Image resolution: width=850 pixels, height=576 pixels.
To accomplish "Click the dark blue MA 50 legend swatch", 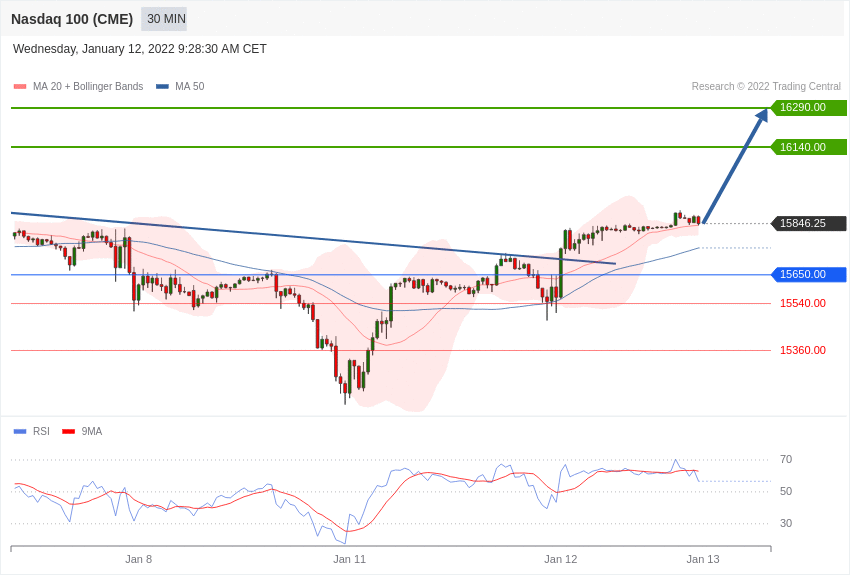I will [162, 87].
